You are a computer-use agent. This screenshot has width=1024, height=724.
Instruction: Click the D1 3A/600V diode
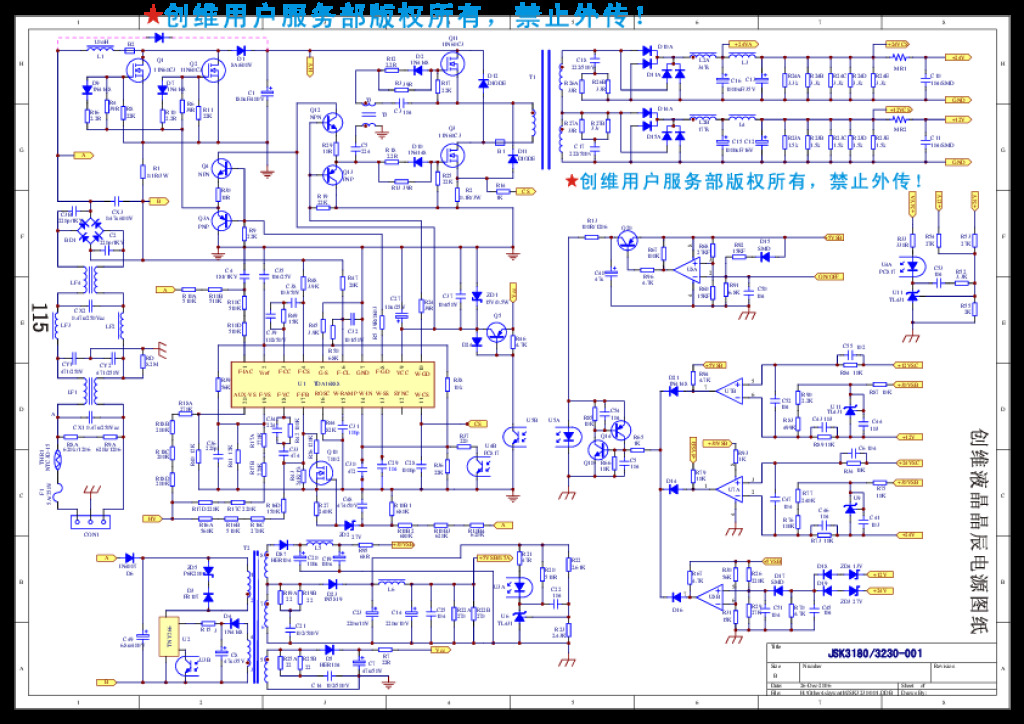(x=240, y=50)
